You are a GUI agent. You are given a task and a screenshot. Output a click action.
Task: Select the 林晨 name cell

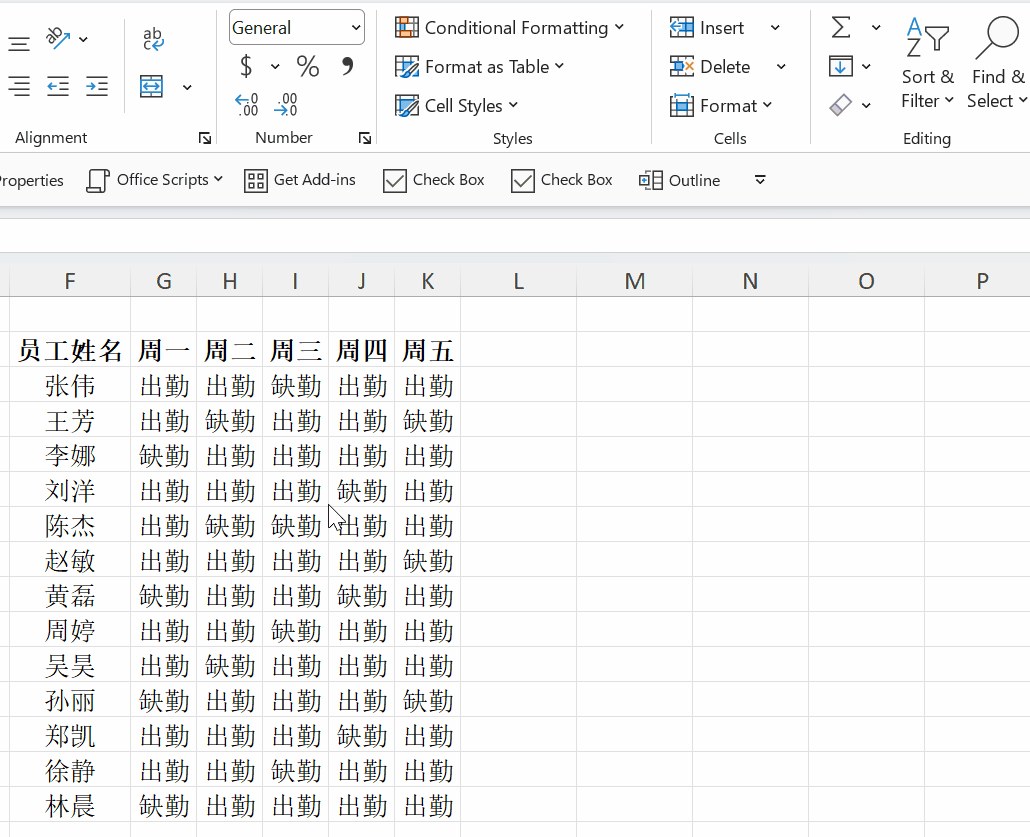click(70, 805)
